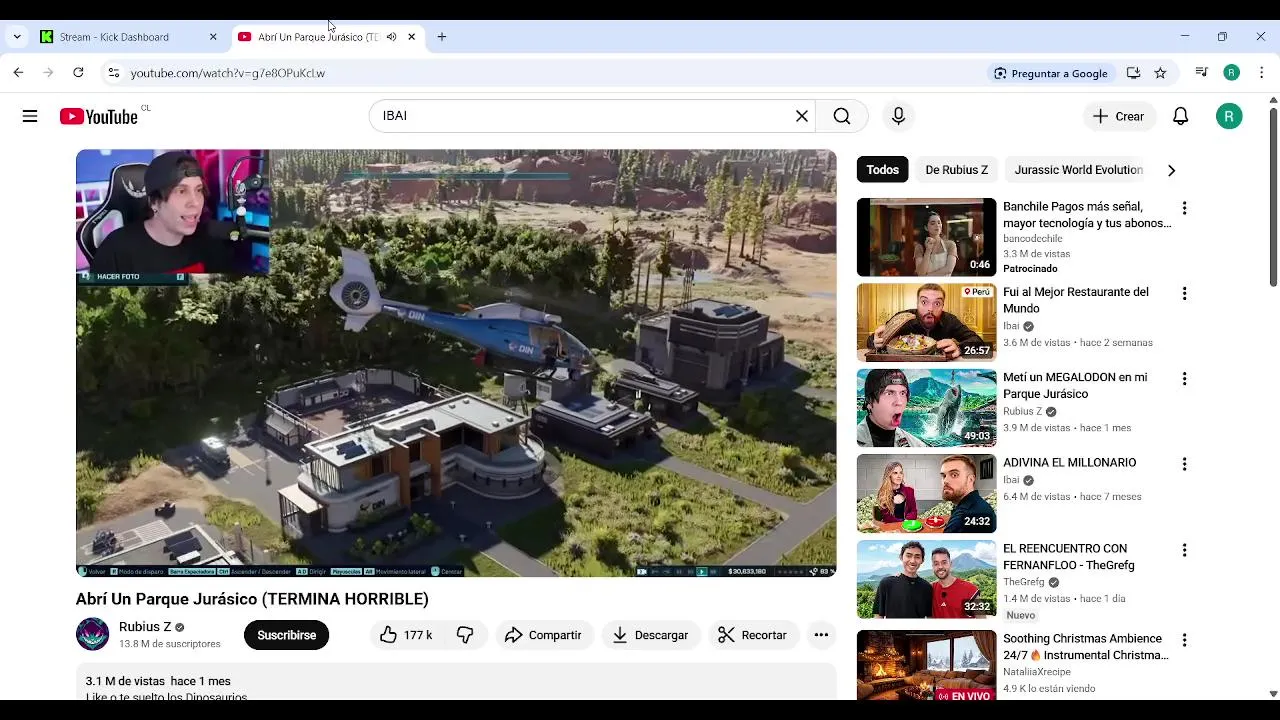The image size is (1280, 720).
Task: Click the TheGrefg channel name
Action: (1024, 582)
